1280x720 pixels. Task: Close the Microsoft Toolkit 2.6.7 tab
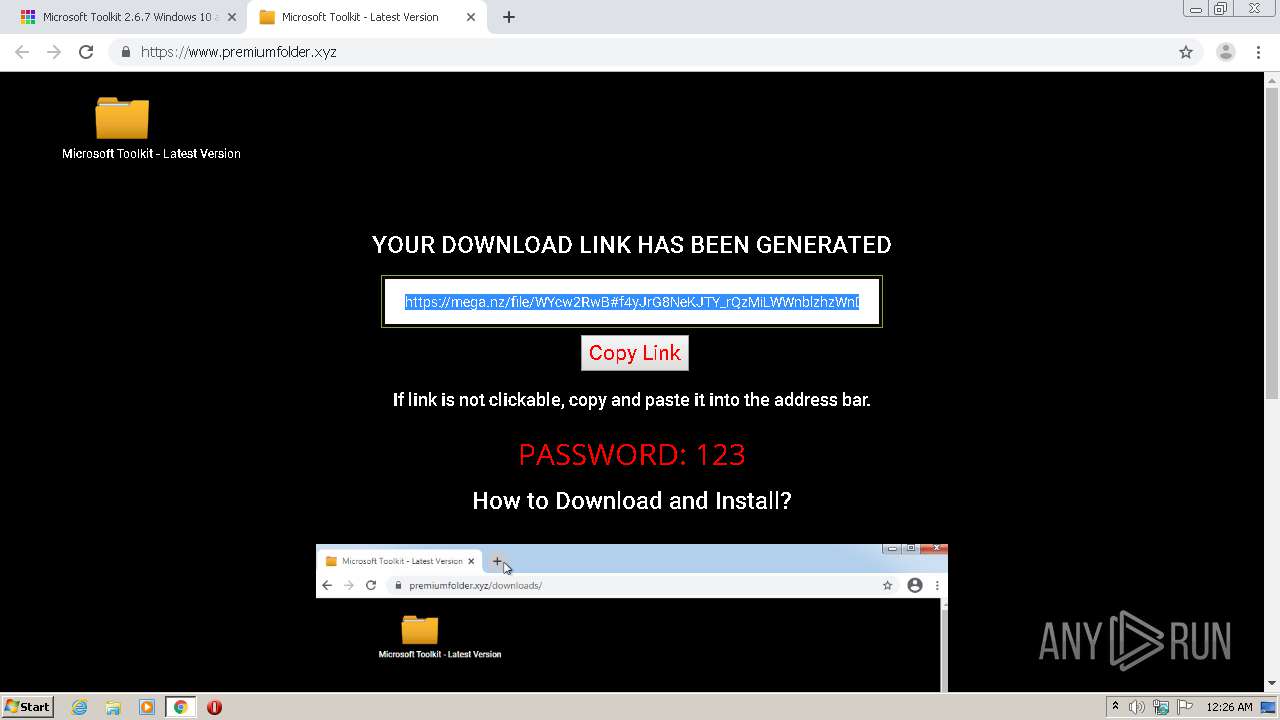click(232, 17)
